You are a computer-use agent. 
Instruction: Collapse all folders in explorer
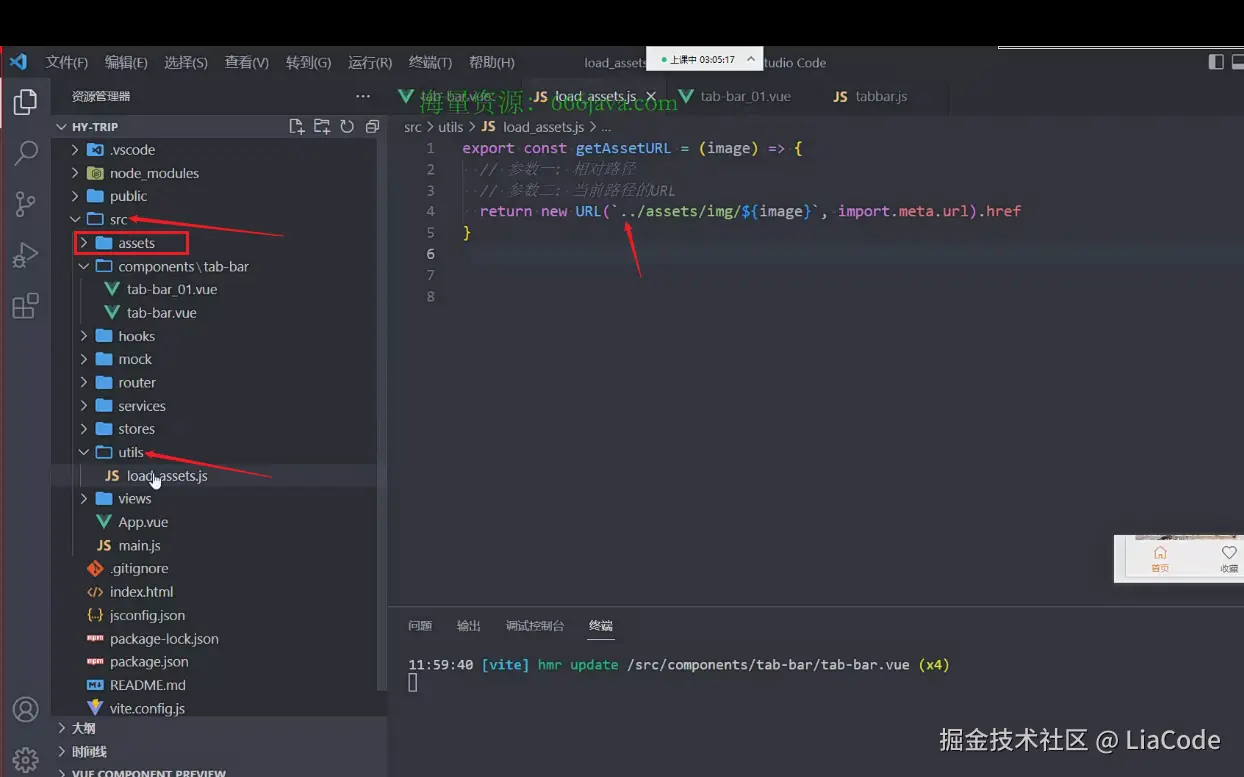pos(372,126)
